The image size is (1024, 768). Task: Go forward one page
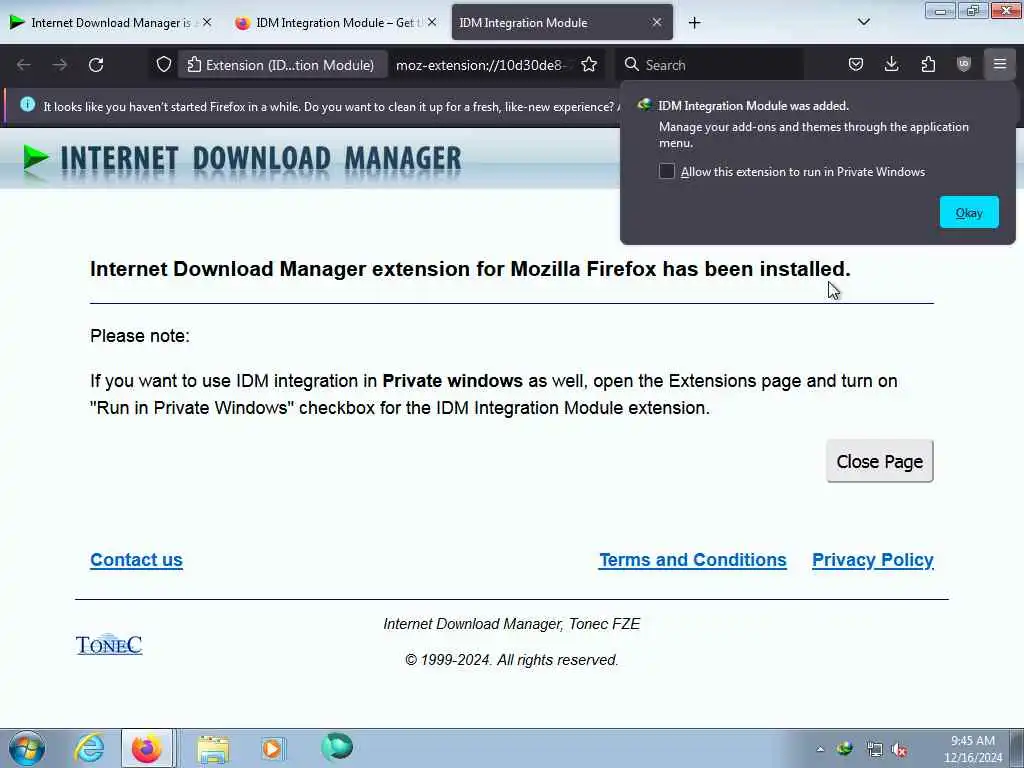point(59,65)
